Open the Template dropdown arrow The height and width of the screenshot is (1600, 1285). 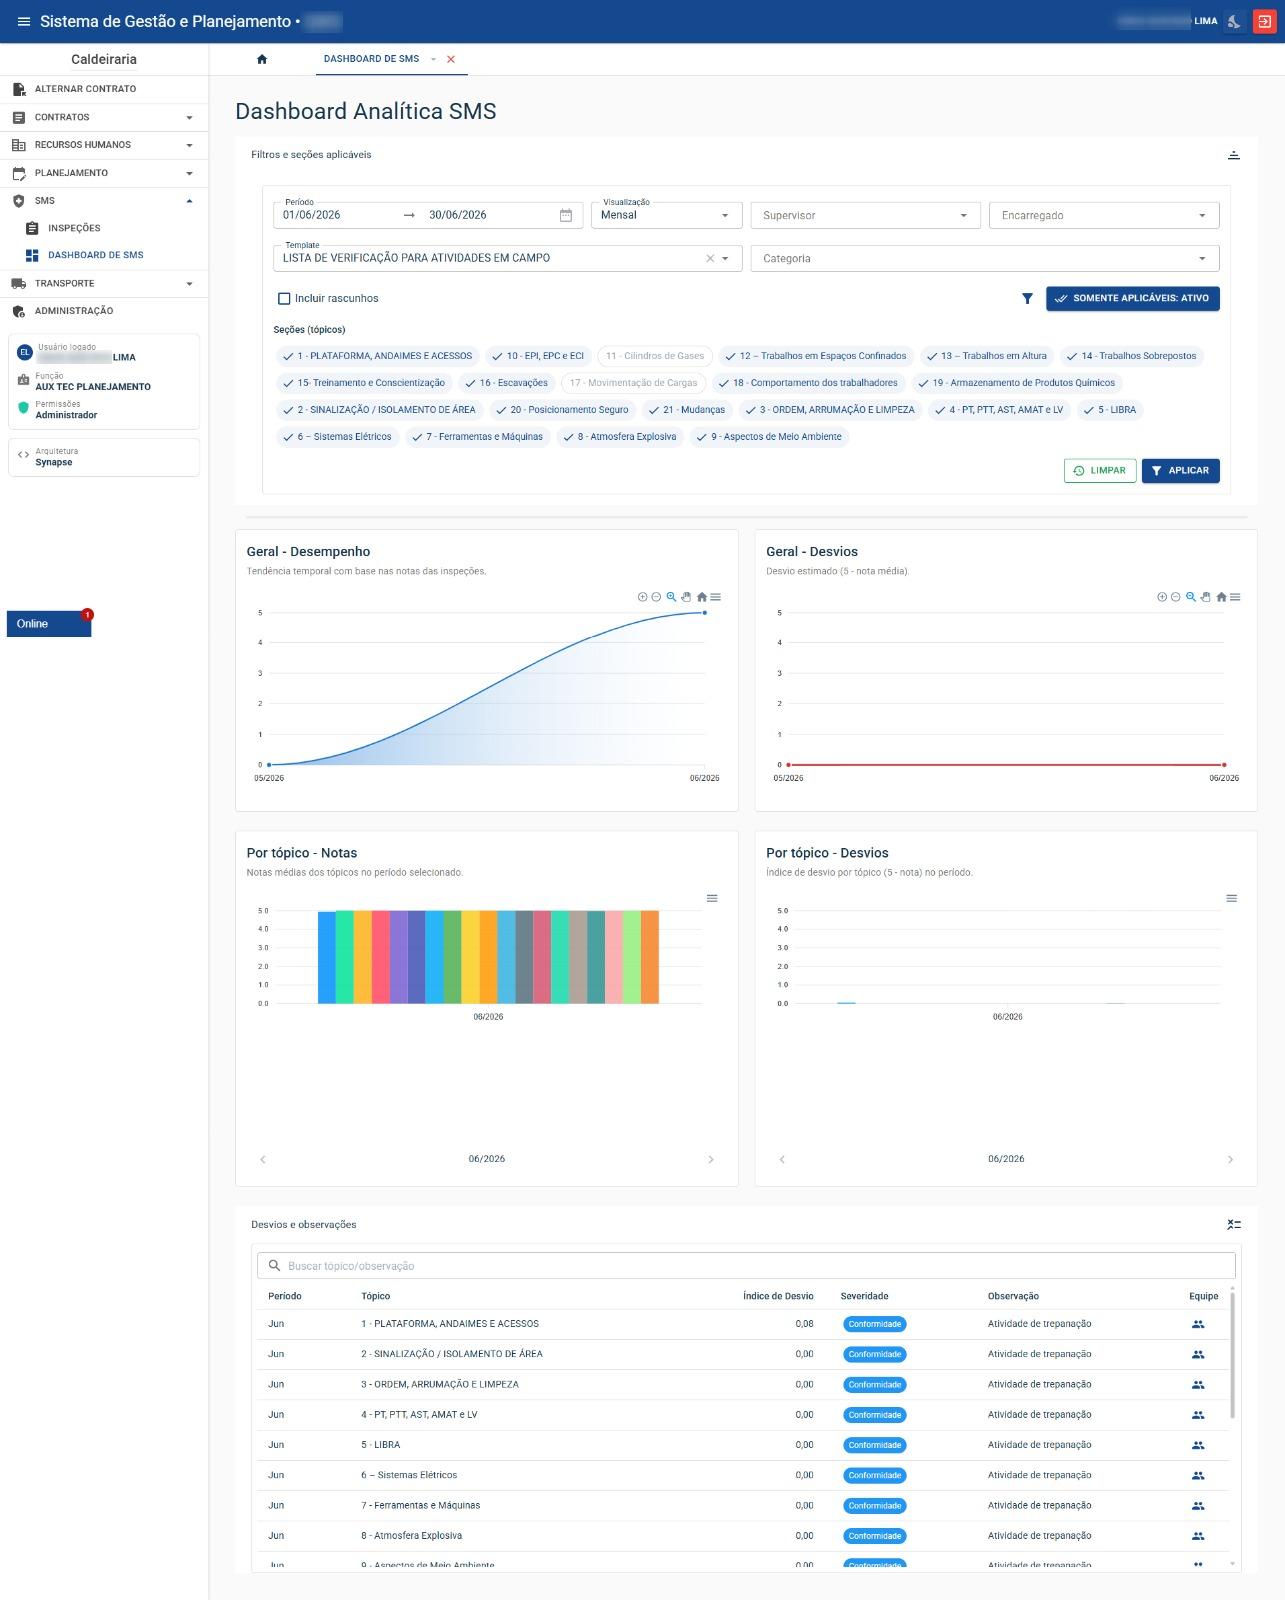pyautogui.click(x=726, y=258)
